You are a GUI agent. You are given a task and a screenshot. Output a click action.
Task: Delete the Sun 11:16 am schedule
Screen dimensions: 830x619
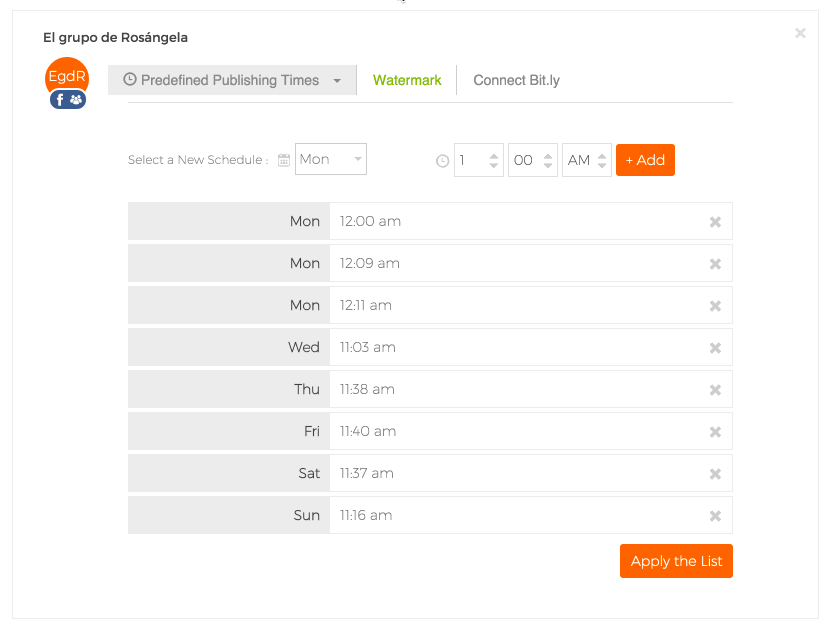click(715, 516)
